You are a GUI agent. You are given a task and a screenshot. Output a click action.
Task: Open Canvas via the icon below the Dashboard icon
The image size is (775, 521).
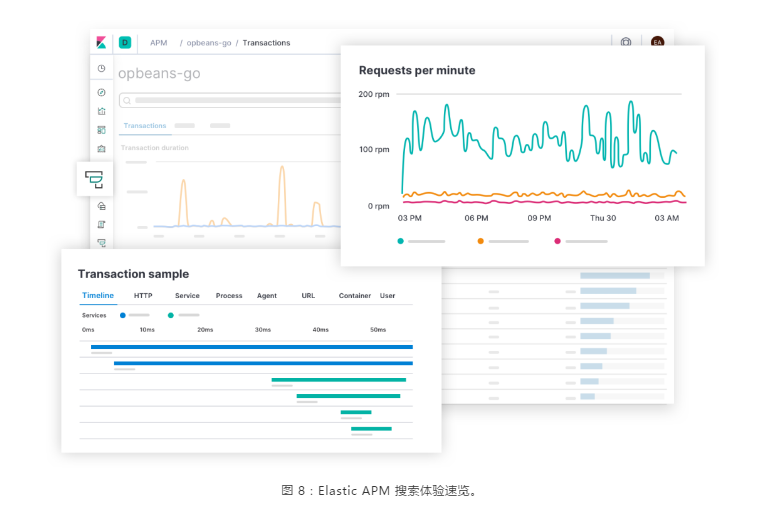coord(101,149)
